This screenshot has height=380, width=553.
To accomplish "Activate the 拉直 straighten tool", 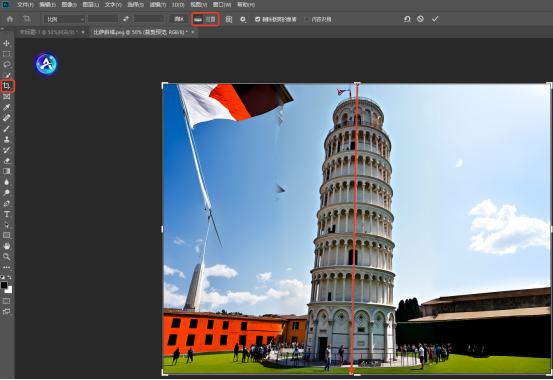I will tap(206, 19).
